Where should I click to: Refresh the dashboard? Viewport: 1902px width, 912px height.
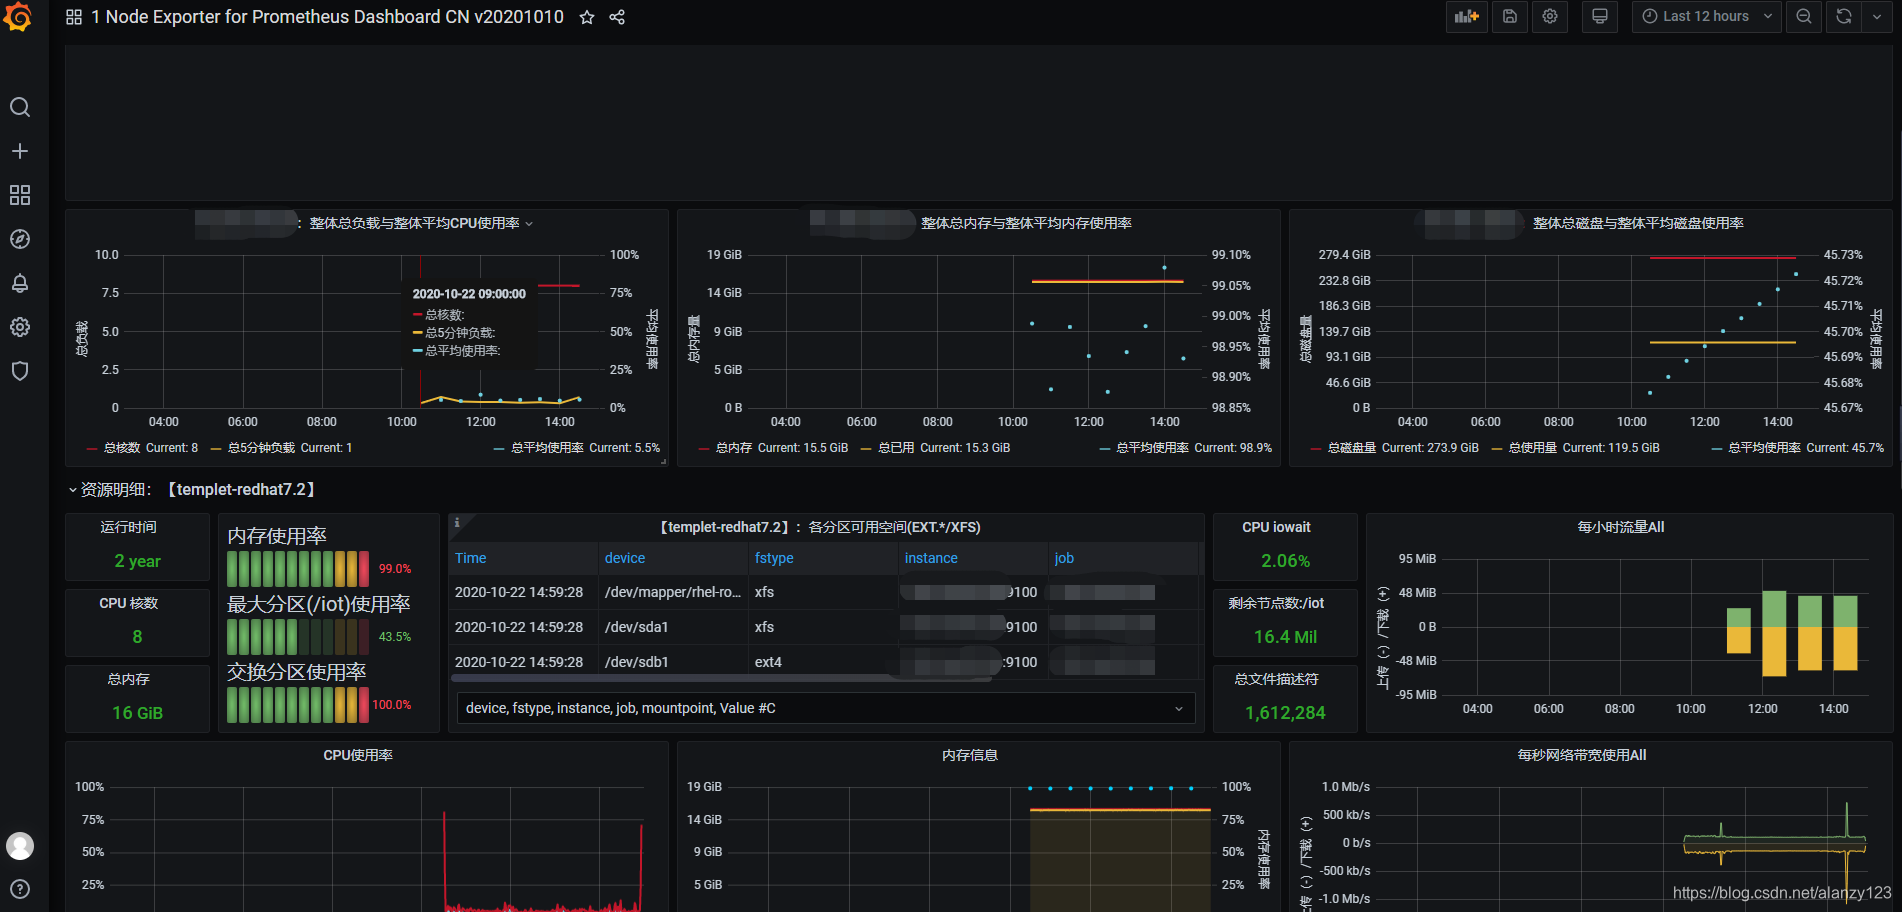(x=1844, y=16)
